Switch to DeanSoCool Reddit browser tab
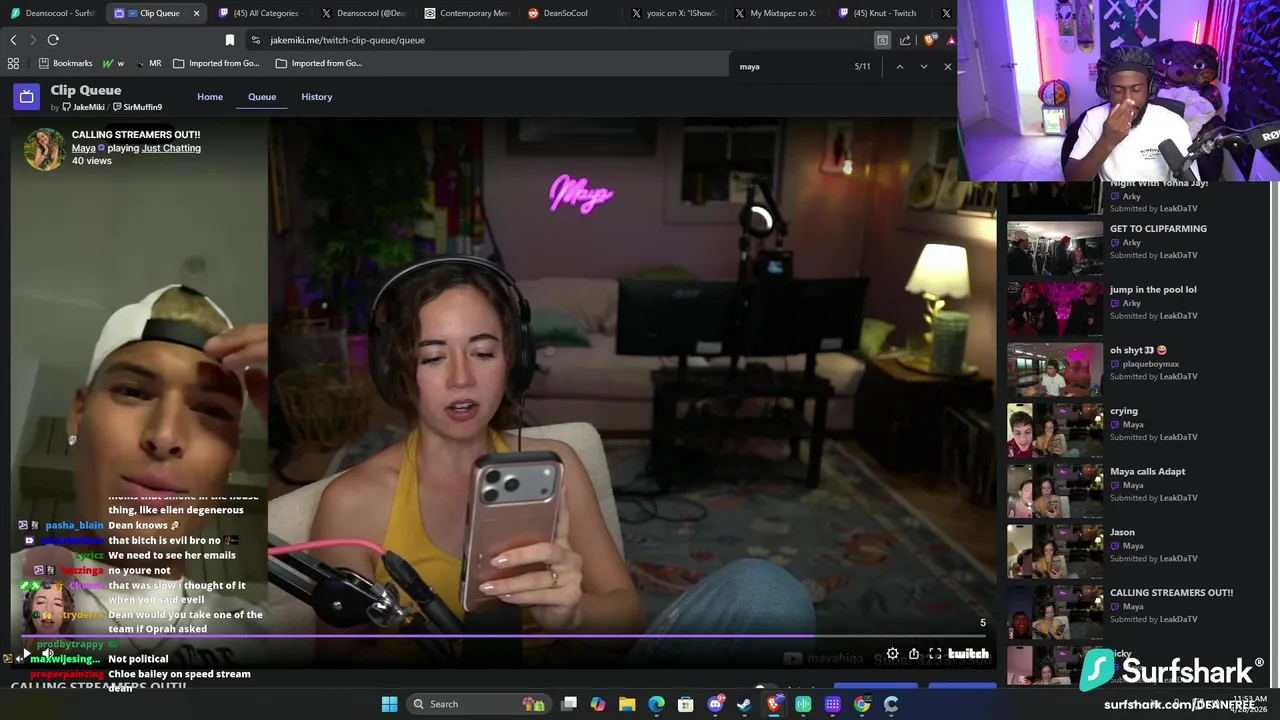The image size is (1280, 720). (570, 13)
